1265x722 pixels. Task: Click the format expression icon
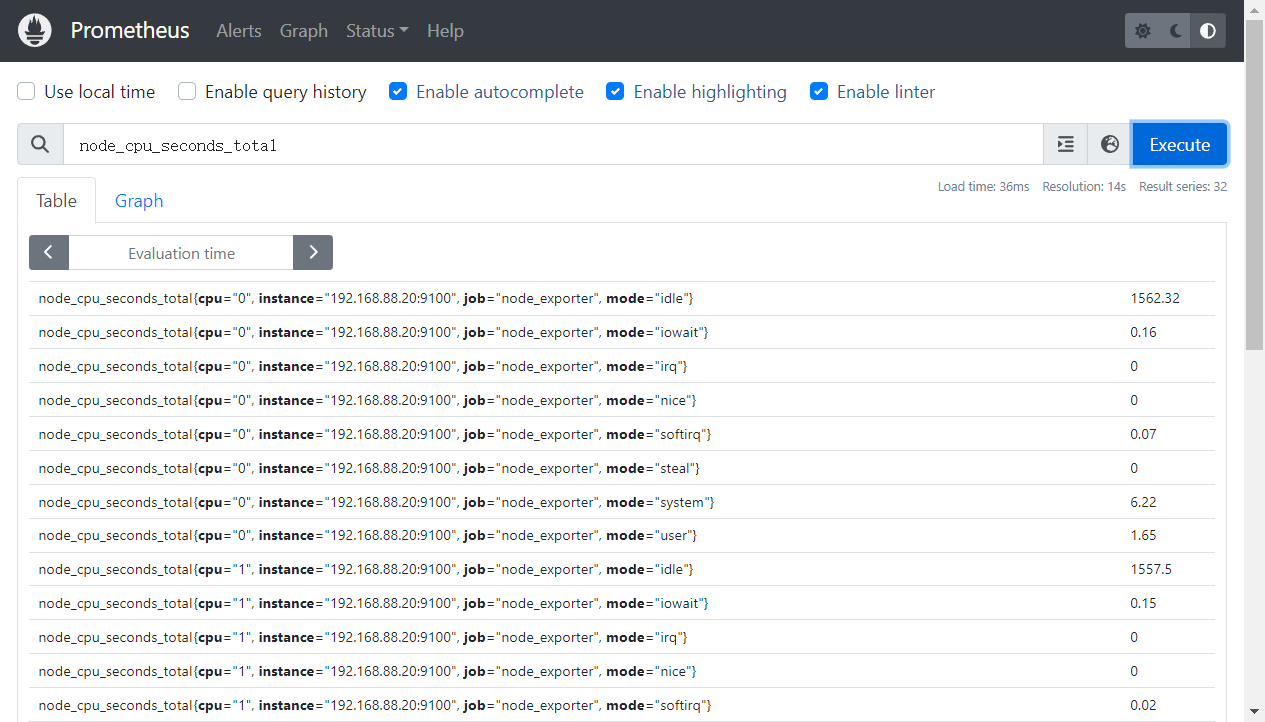[1066, 145]
